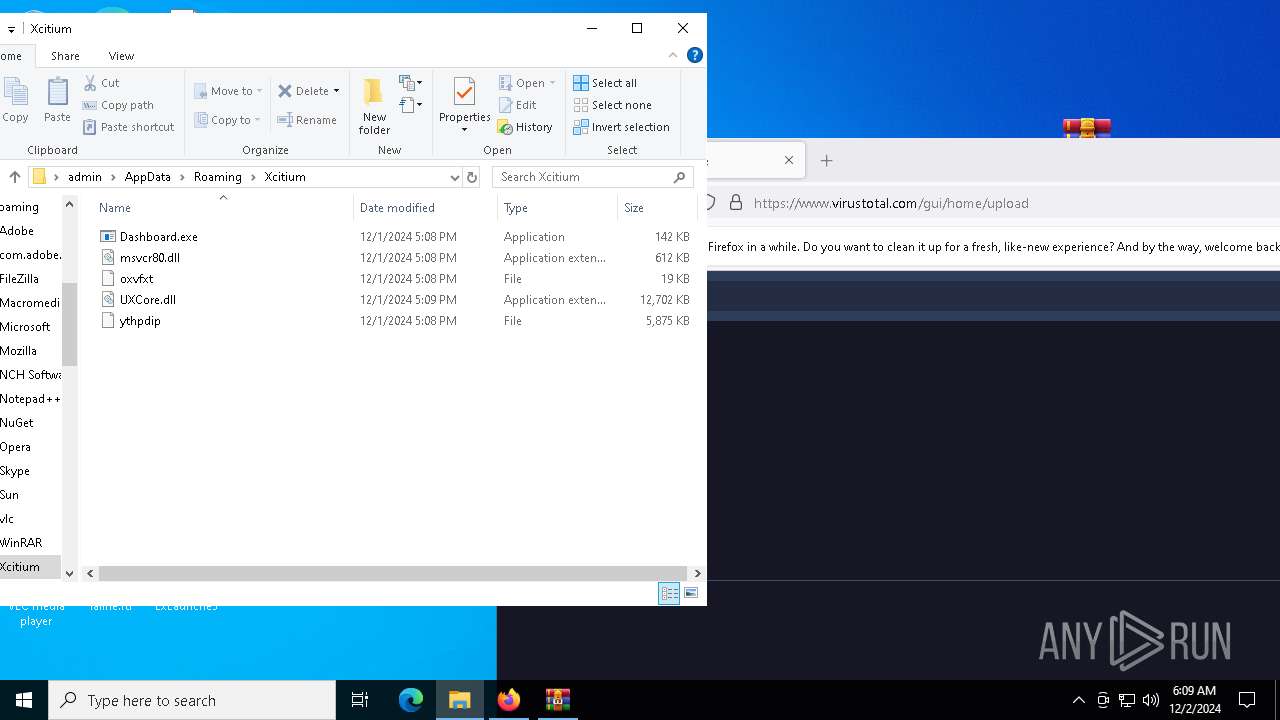Expand the Properties dropdown arrow
Image resolution: width=1280 pixels, height=720 pixels.
pos(464,129)
